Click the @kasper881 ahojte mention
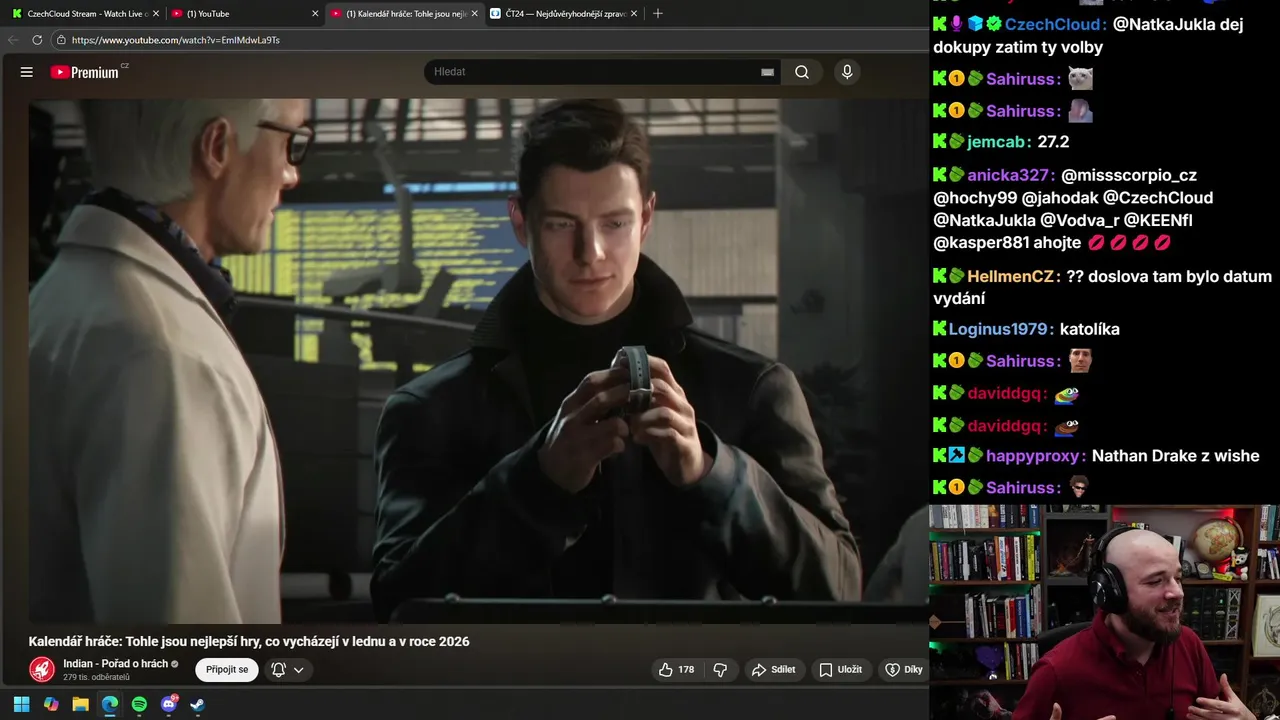1280x720 pixels. click(1007, 243)
